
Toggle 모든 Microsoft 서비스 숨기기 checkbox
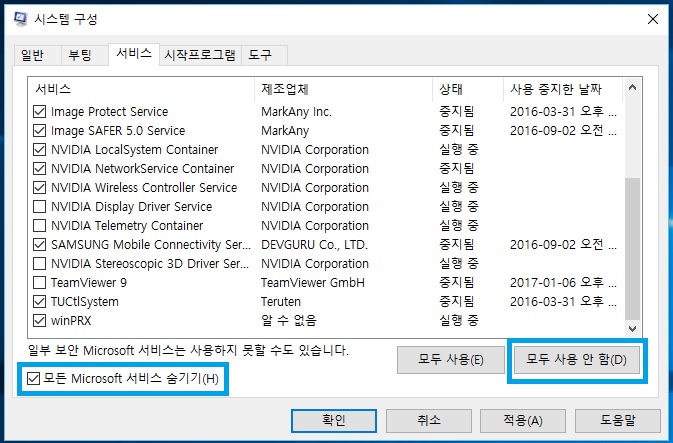point(35,378)
